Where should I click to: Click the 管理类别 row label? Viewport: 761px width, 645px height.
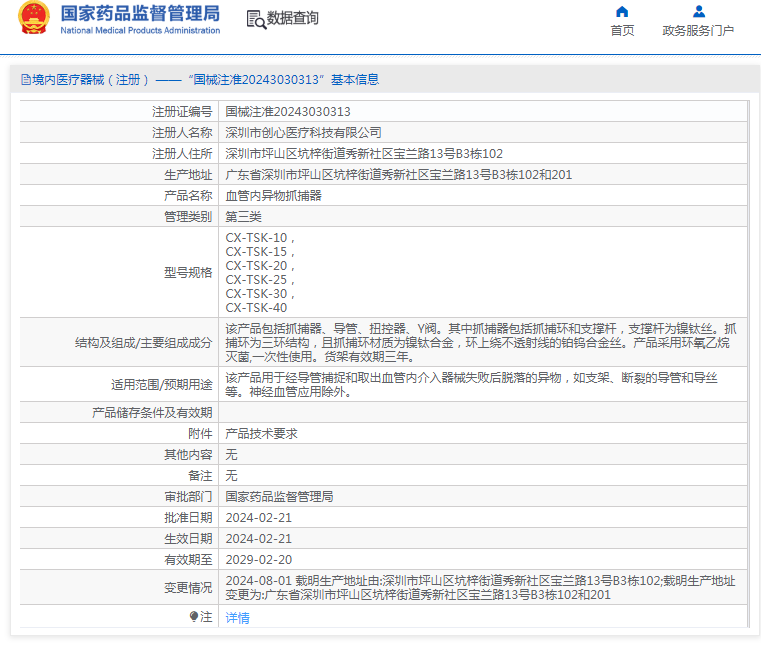pos(188,216)
